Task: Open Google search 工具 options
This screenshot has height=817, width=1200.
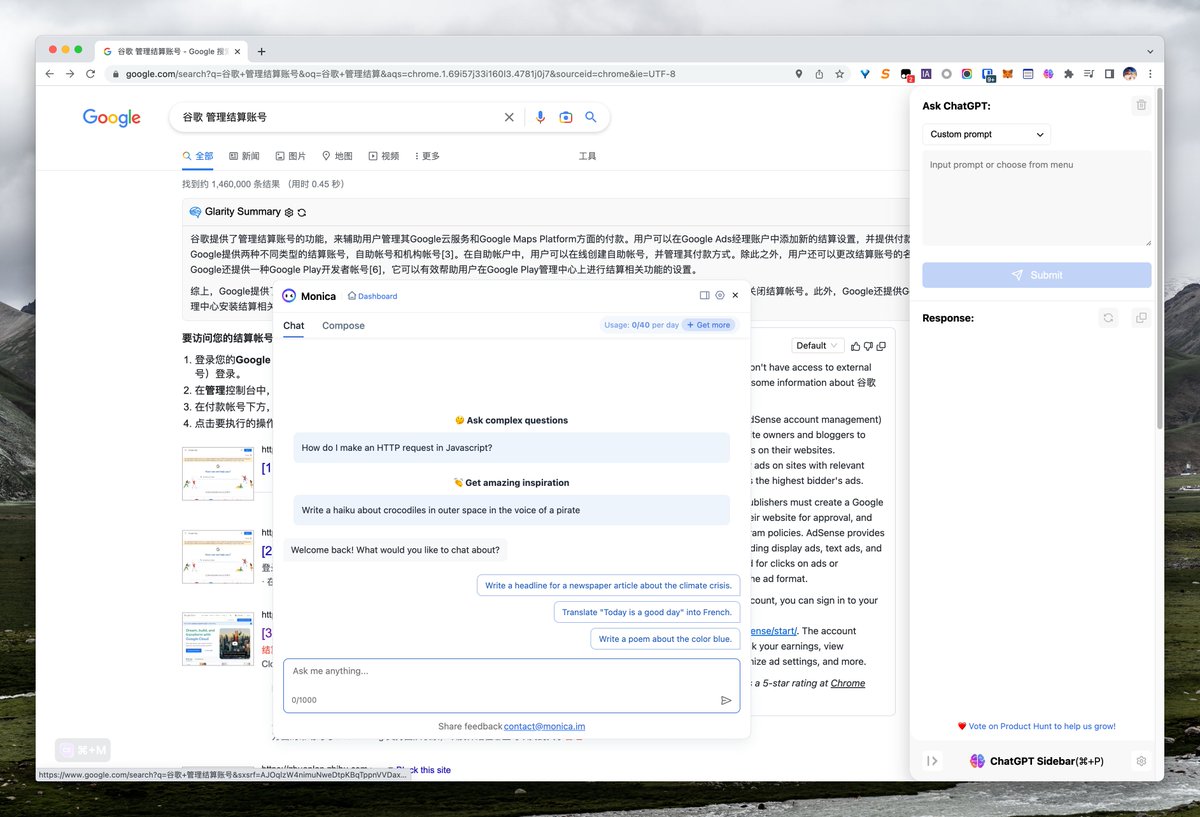Action: [x=587, y=156]
